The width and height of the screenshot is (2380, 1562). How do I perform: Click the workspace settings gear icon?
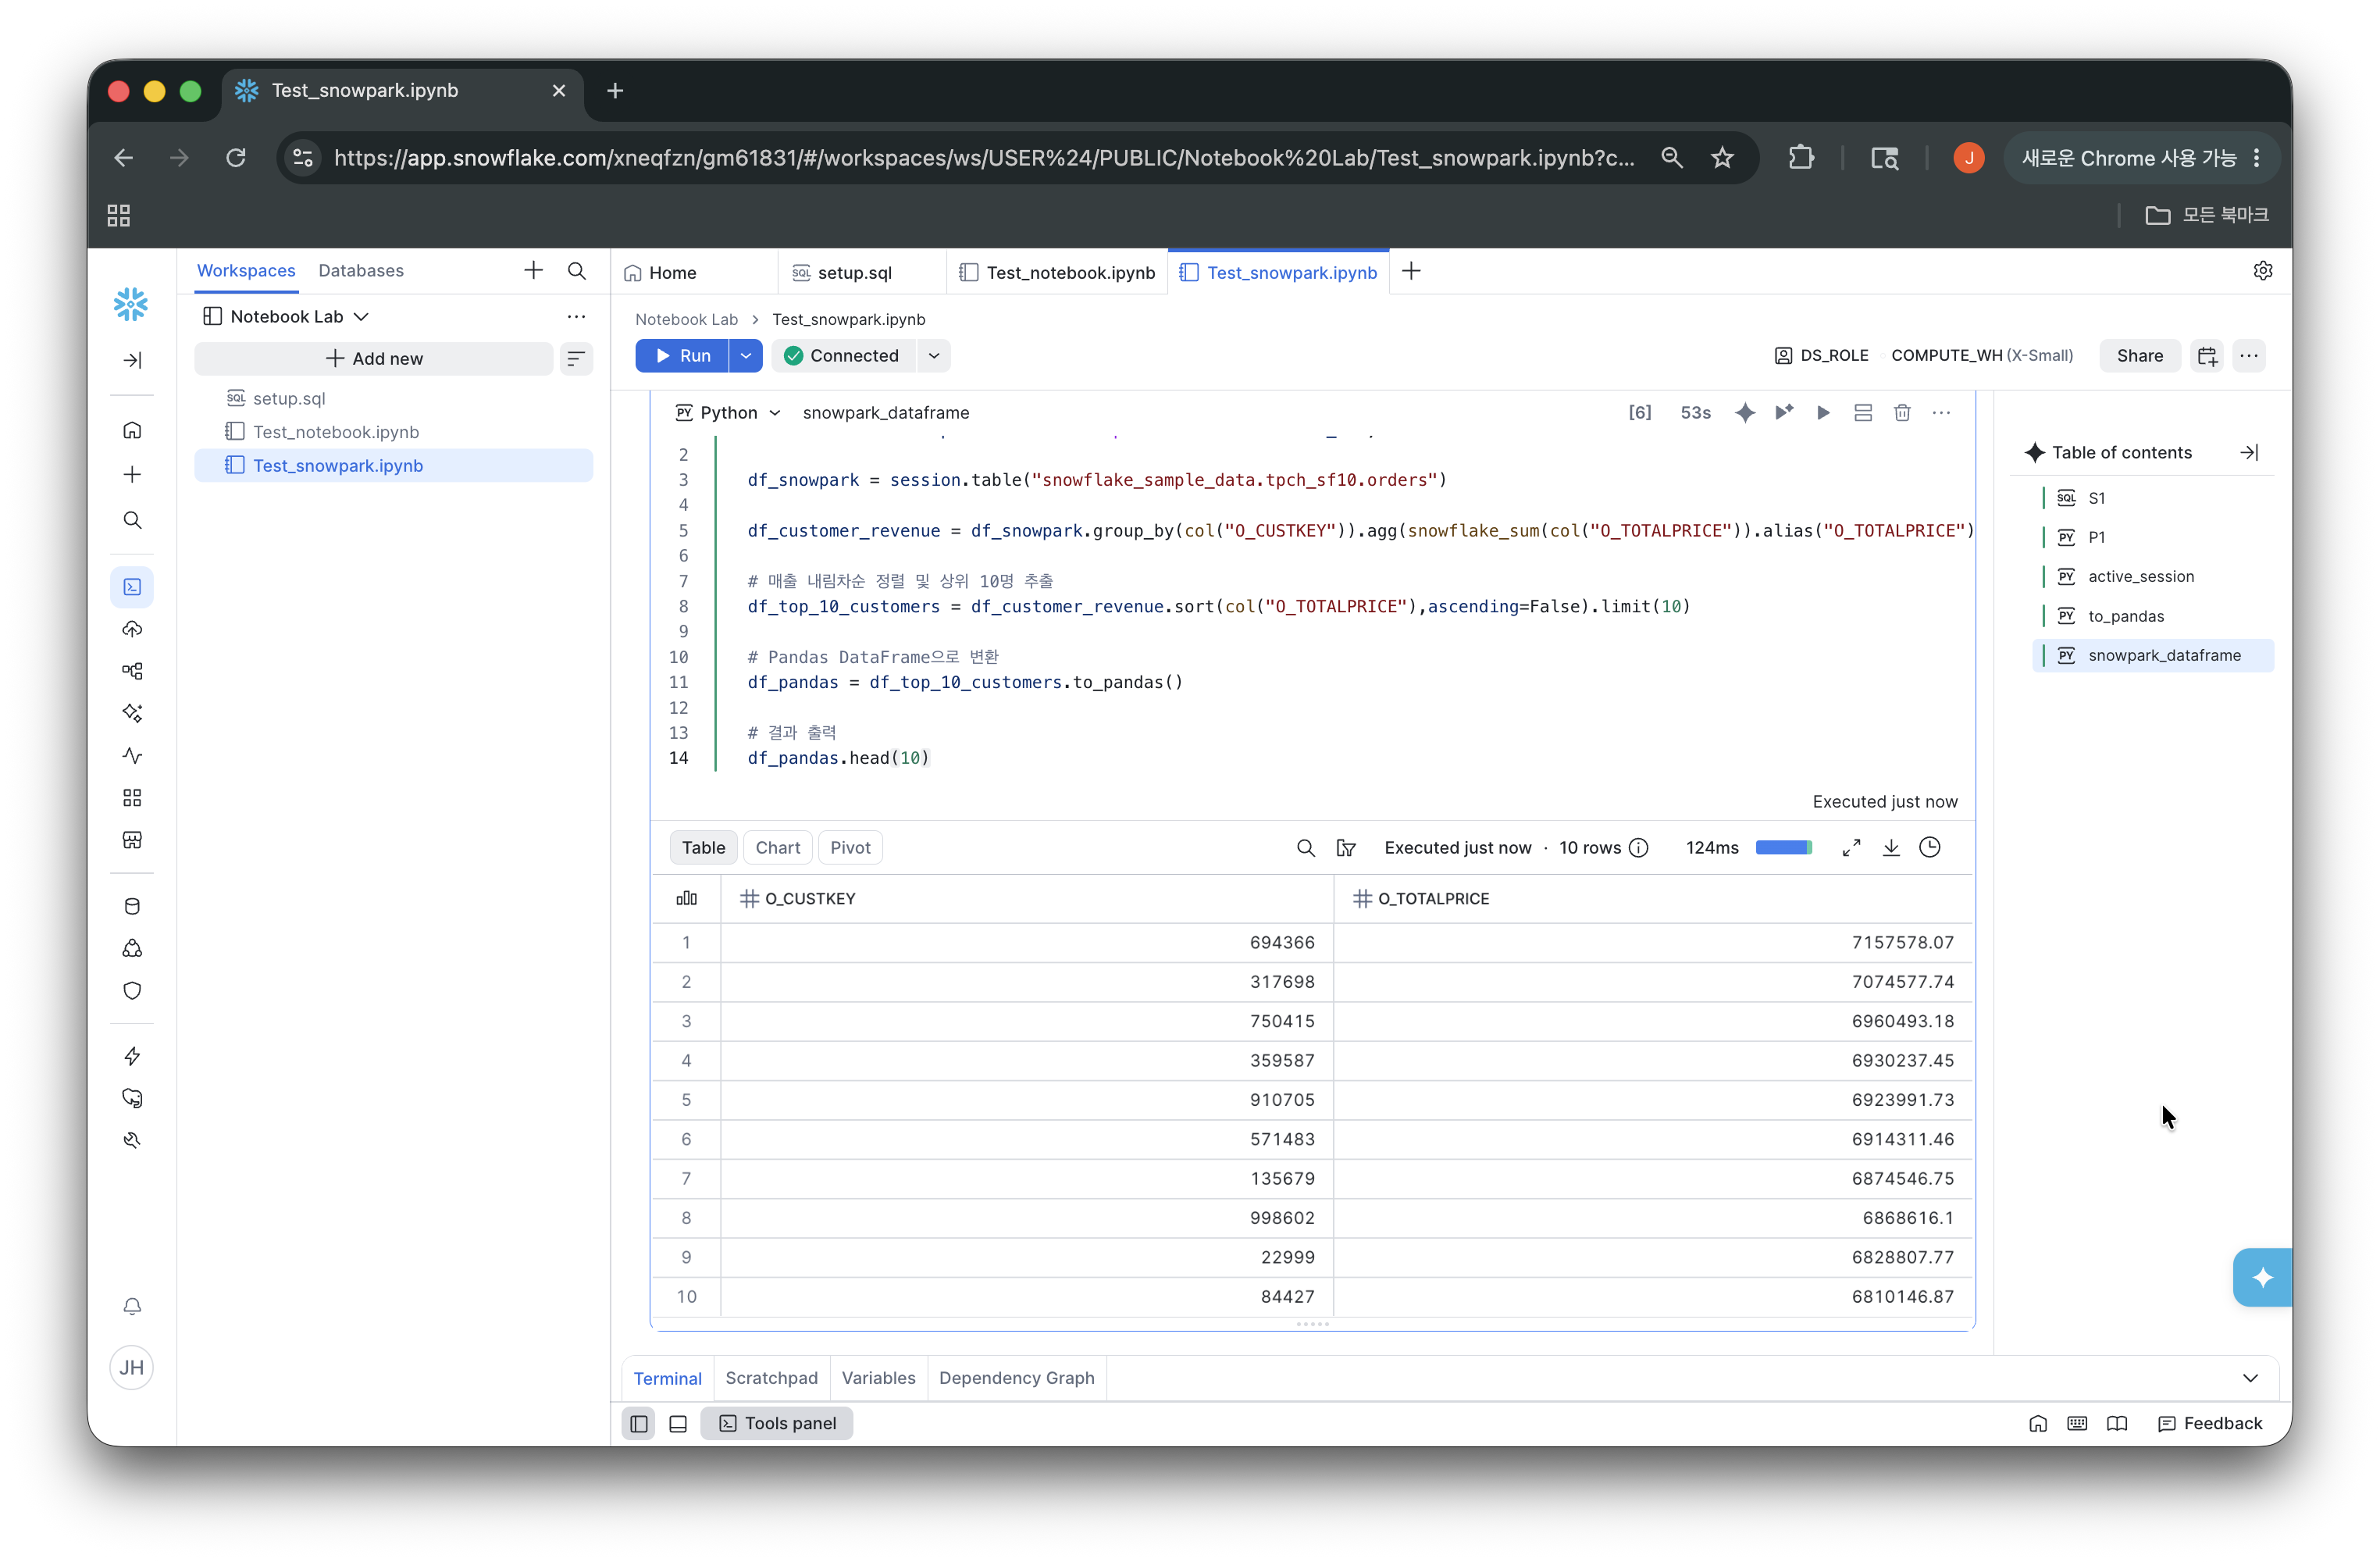[x=2262, y=271]
